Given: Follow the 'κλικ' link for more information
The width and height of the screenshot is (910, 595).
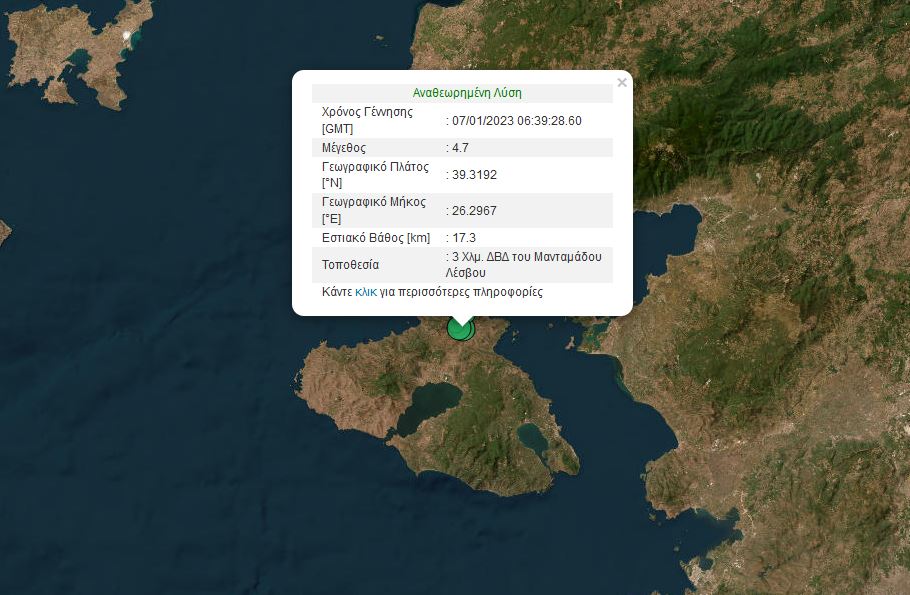Looking at the screenshot, I should coord(365,293).
